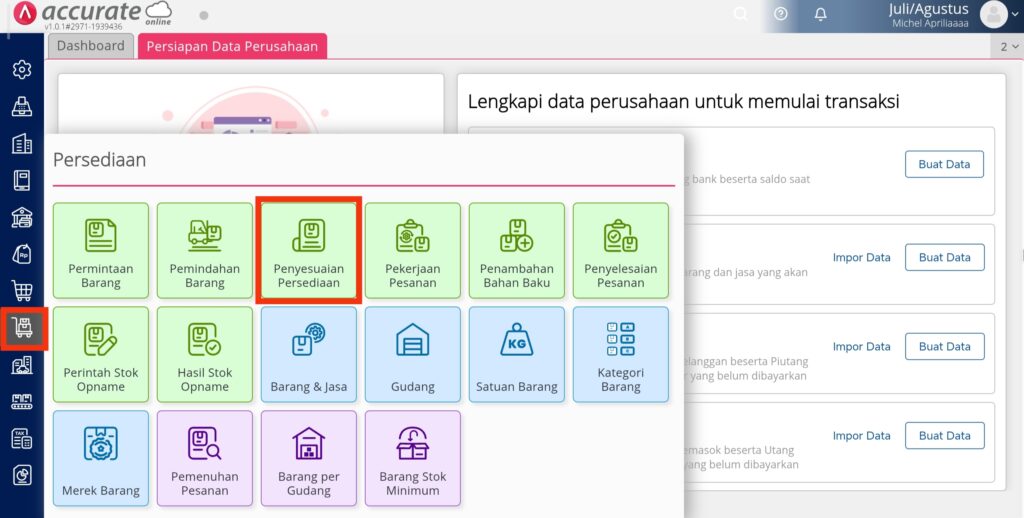Click the company building sidebar icon

coord(22,143)
